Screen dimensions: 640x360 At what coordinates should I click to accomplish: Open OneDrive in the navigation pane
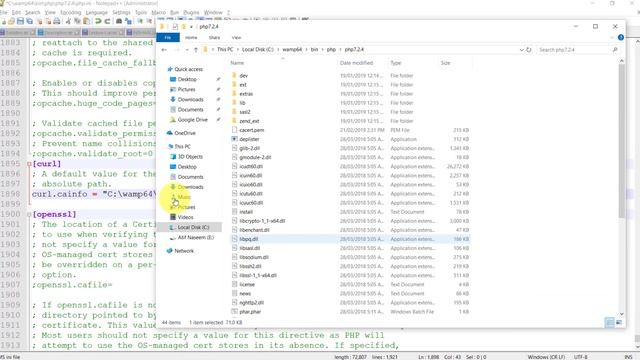point(181,133)
